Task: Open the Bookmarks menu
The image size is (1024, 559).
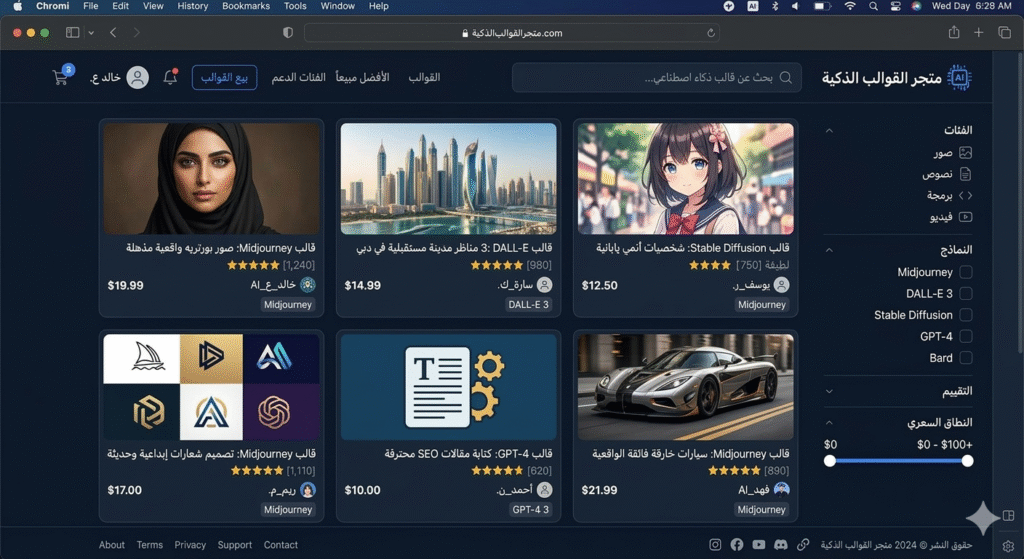Action: point(246,6)
